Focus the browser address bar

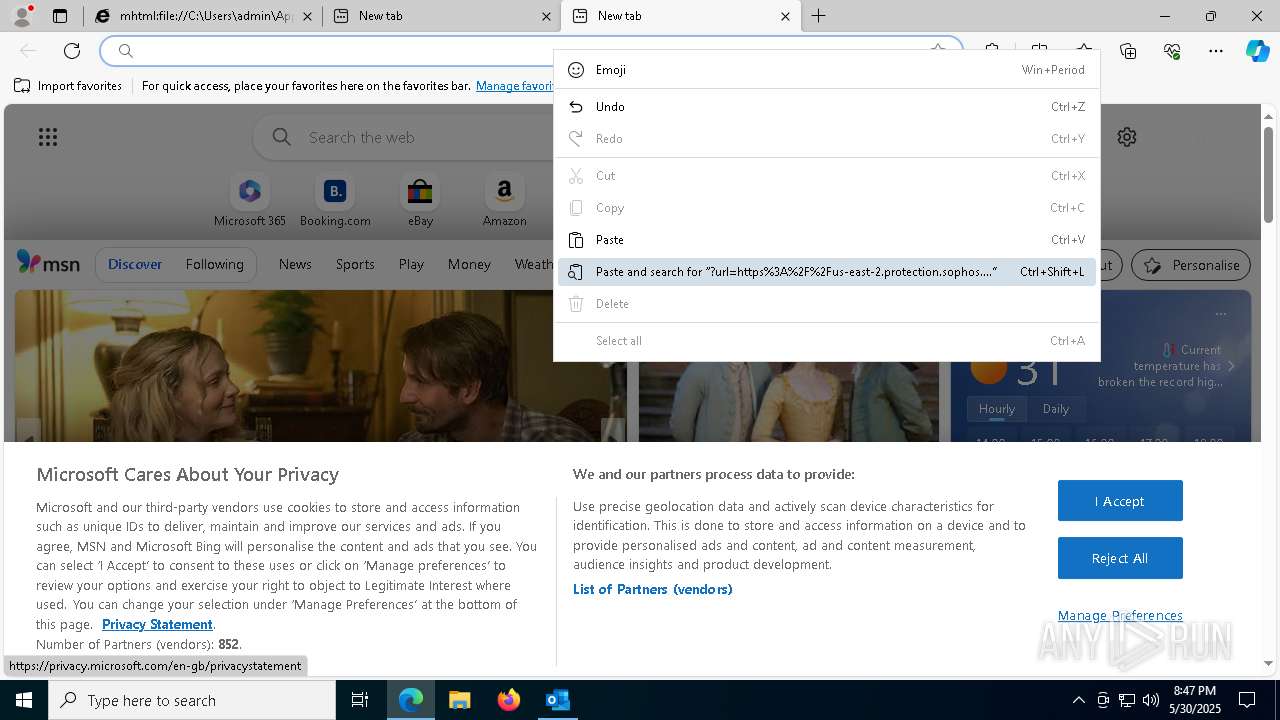coord(530,51)
